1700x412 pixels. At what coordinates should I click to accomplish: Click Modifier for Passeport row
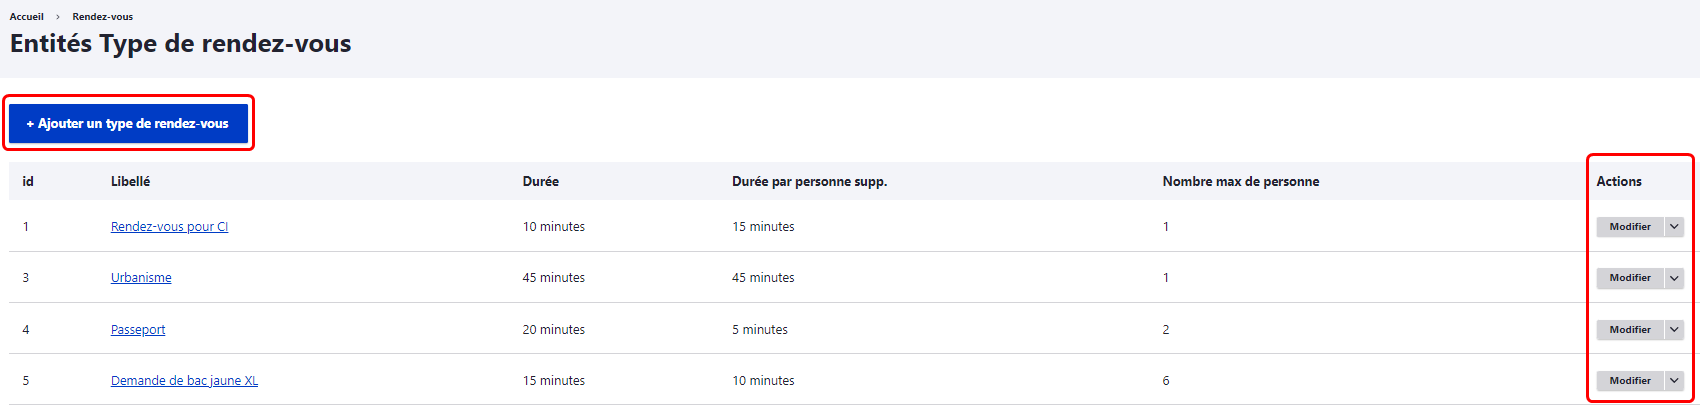click(1629, 330)
